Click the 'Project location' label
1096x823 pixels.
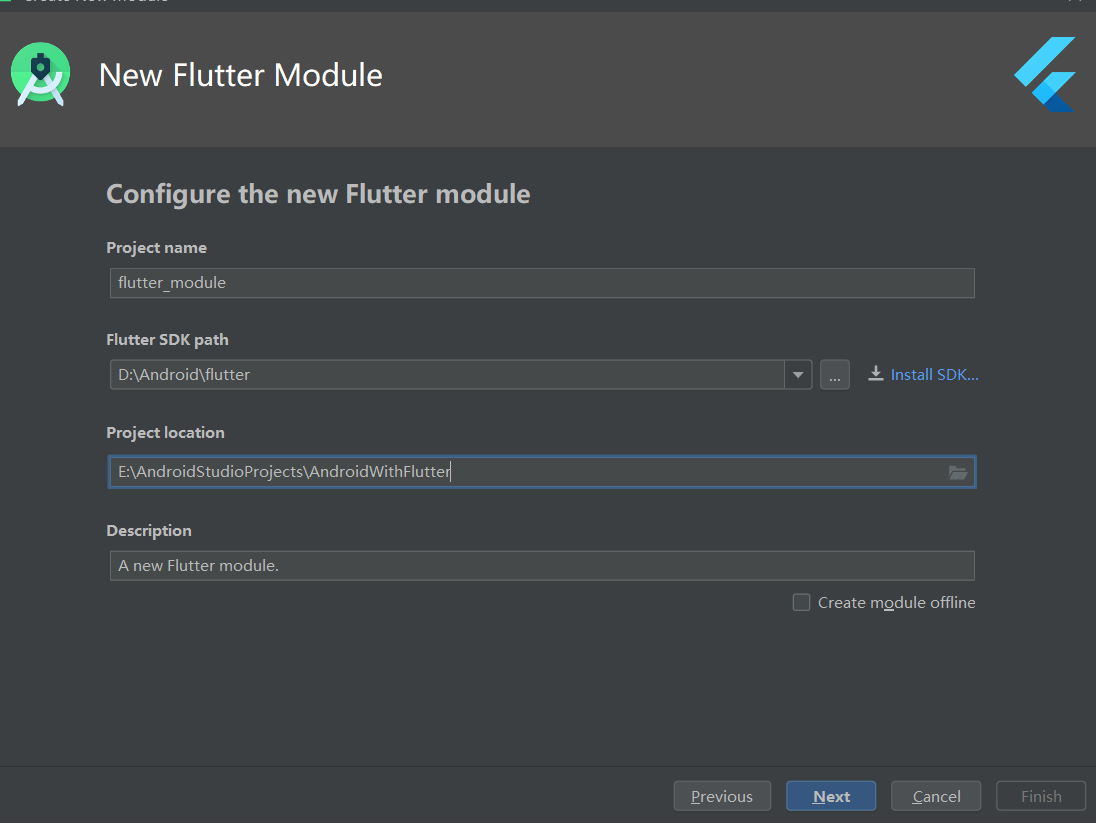click(x=165, y=433)
